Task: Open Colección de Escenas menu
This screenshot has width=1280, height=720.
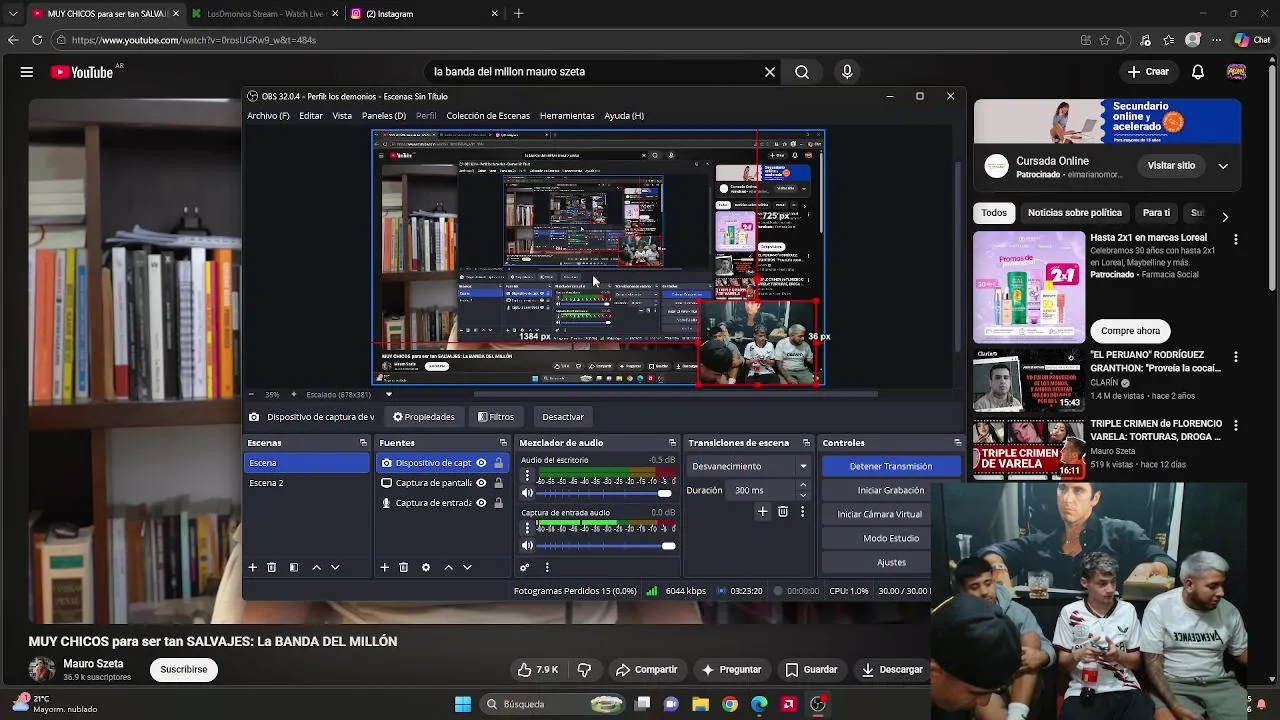Action: click(x=488, y=116)
